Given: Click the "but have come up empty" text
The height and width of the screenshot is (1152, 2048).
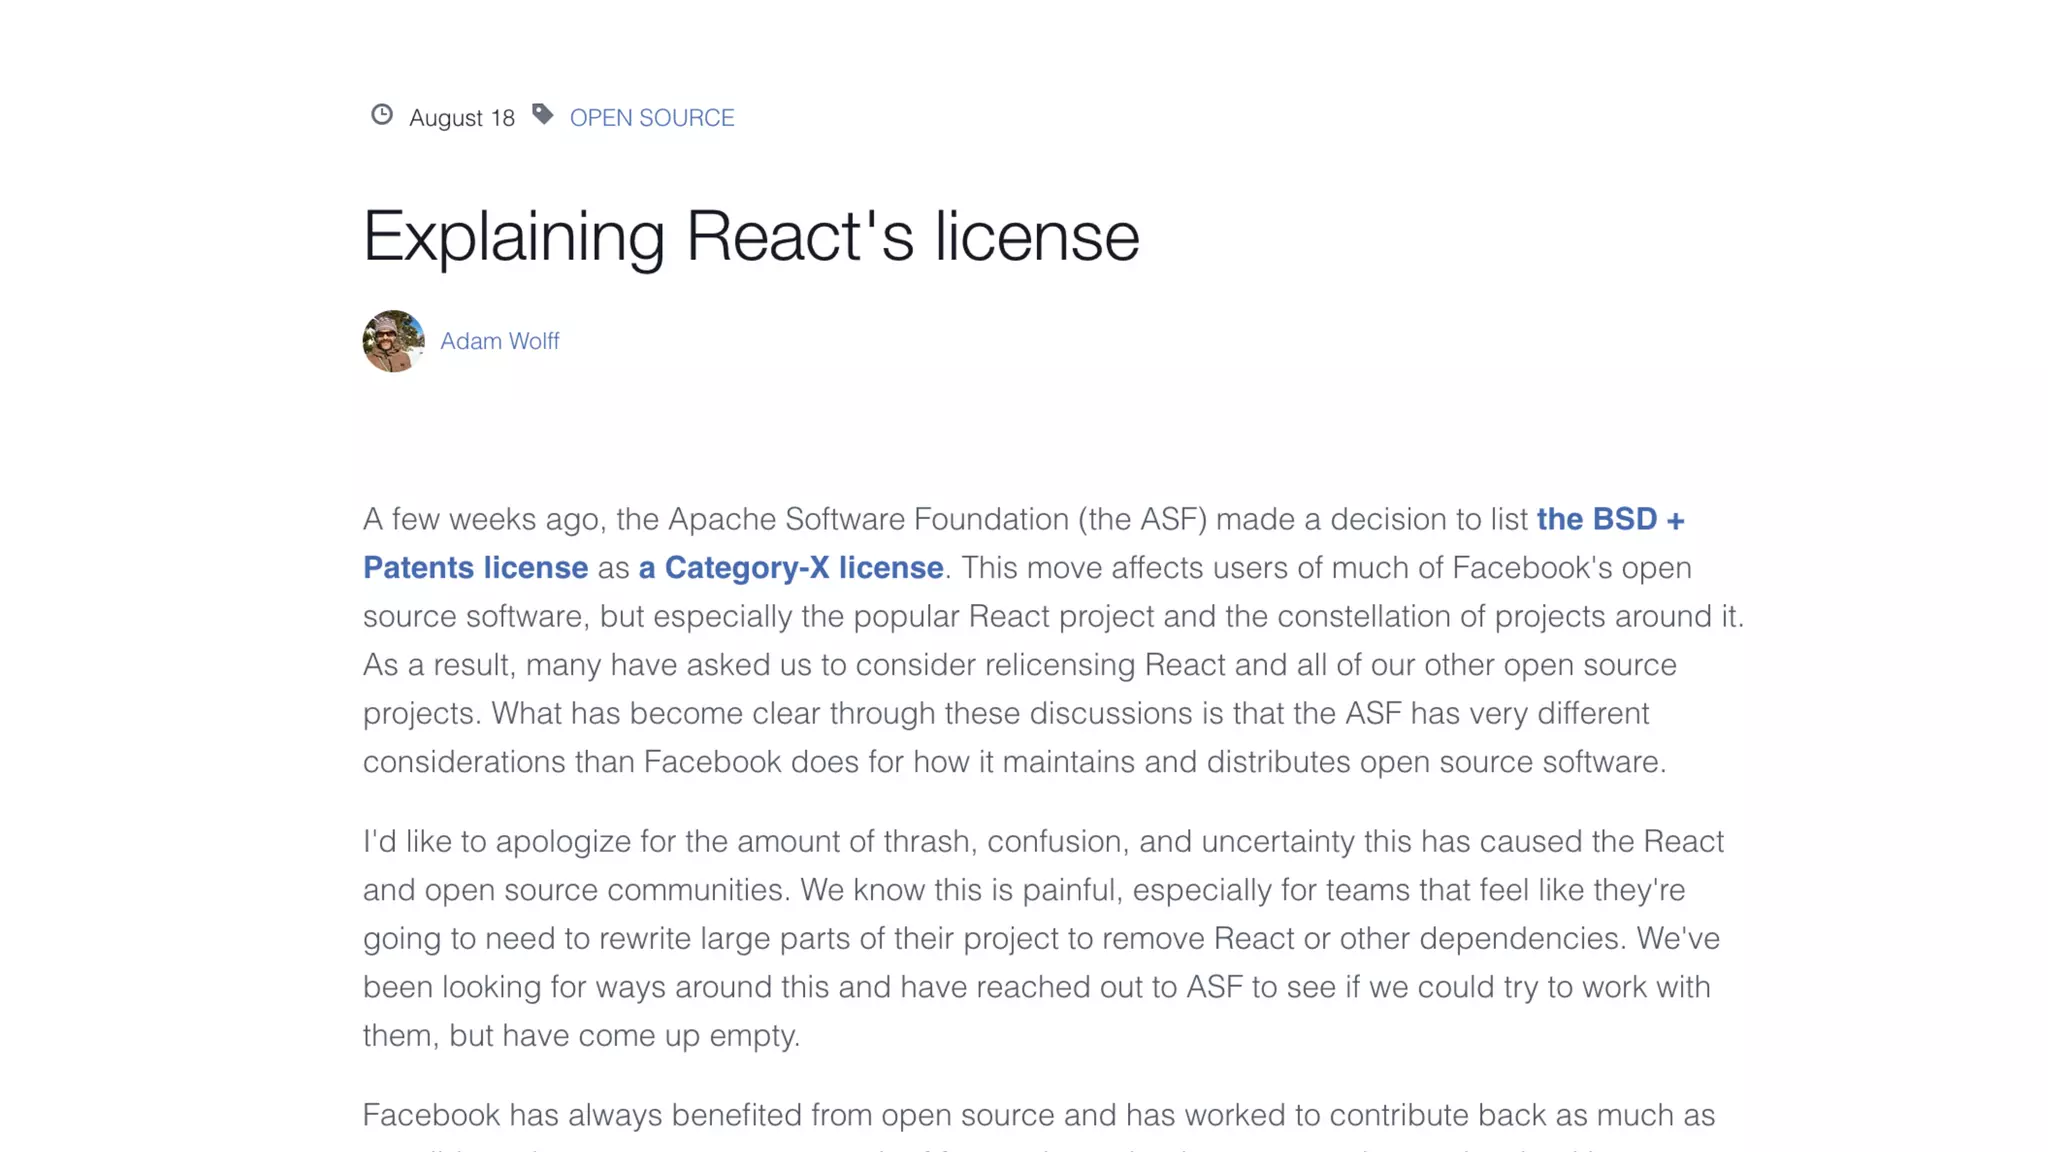Looking at the screenshot, I should tap(624, 1035).
